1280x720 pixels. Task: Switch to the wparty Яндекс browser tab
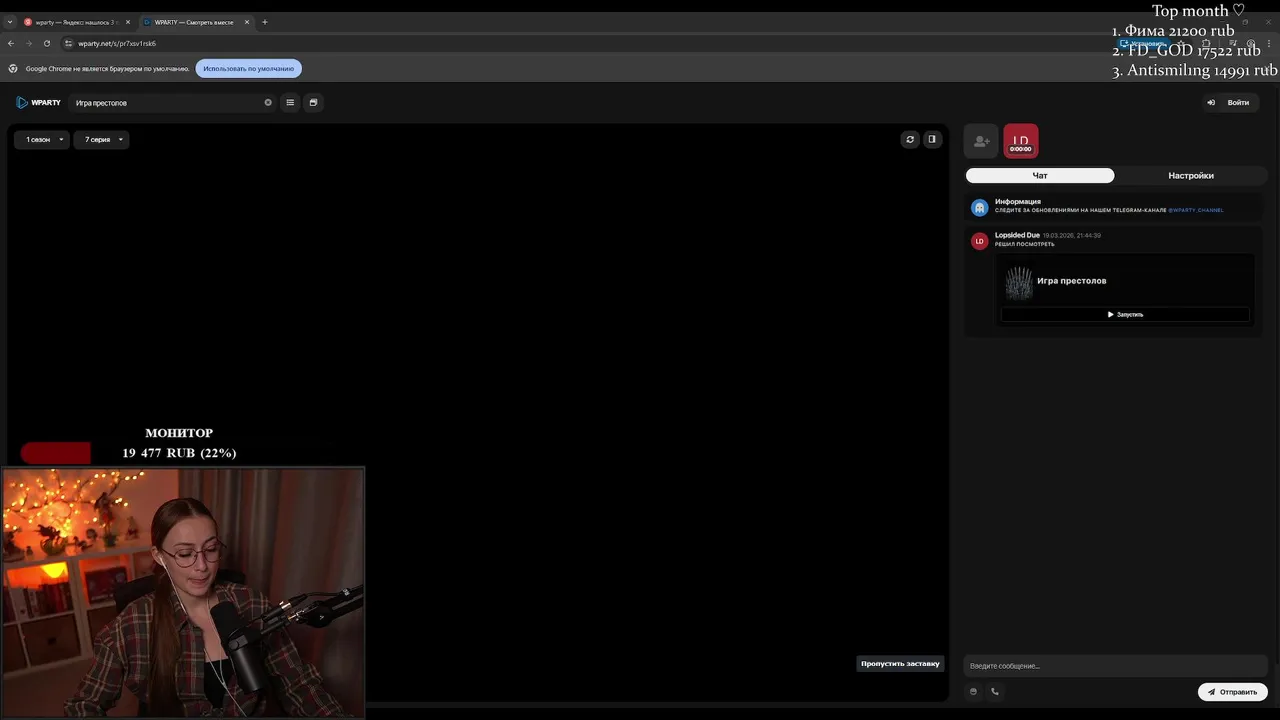77,22
